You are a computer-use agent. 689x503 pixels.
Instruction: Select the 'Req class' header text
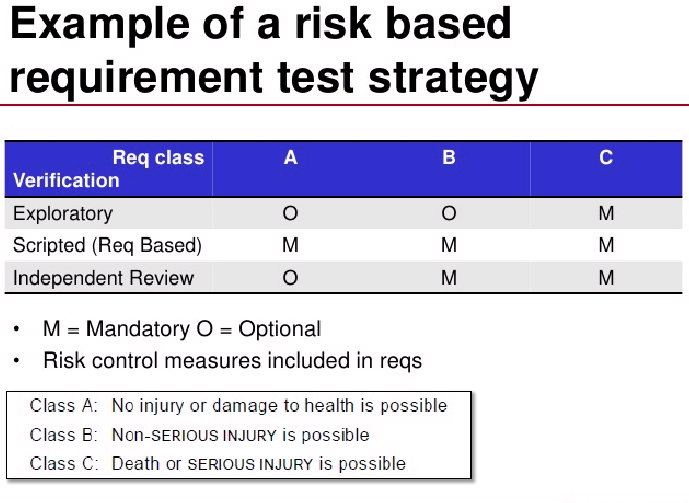(x=158, y=157)
